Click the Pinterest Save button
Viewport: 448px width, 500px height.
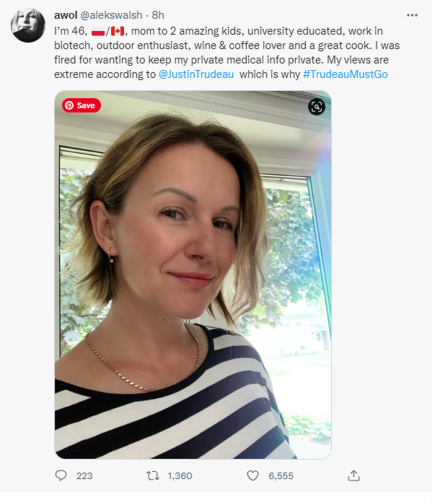(x=81, y=105)
